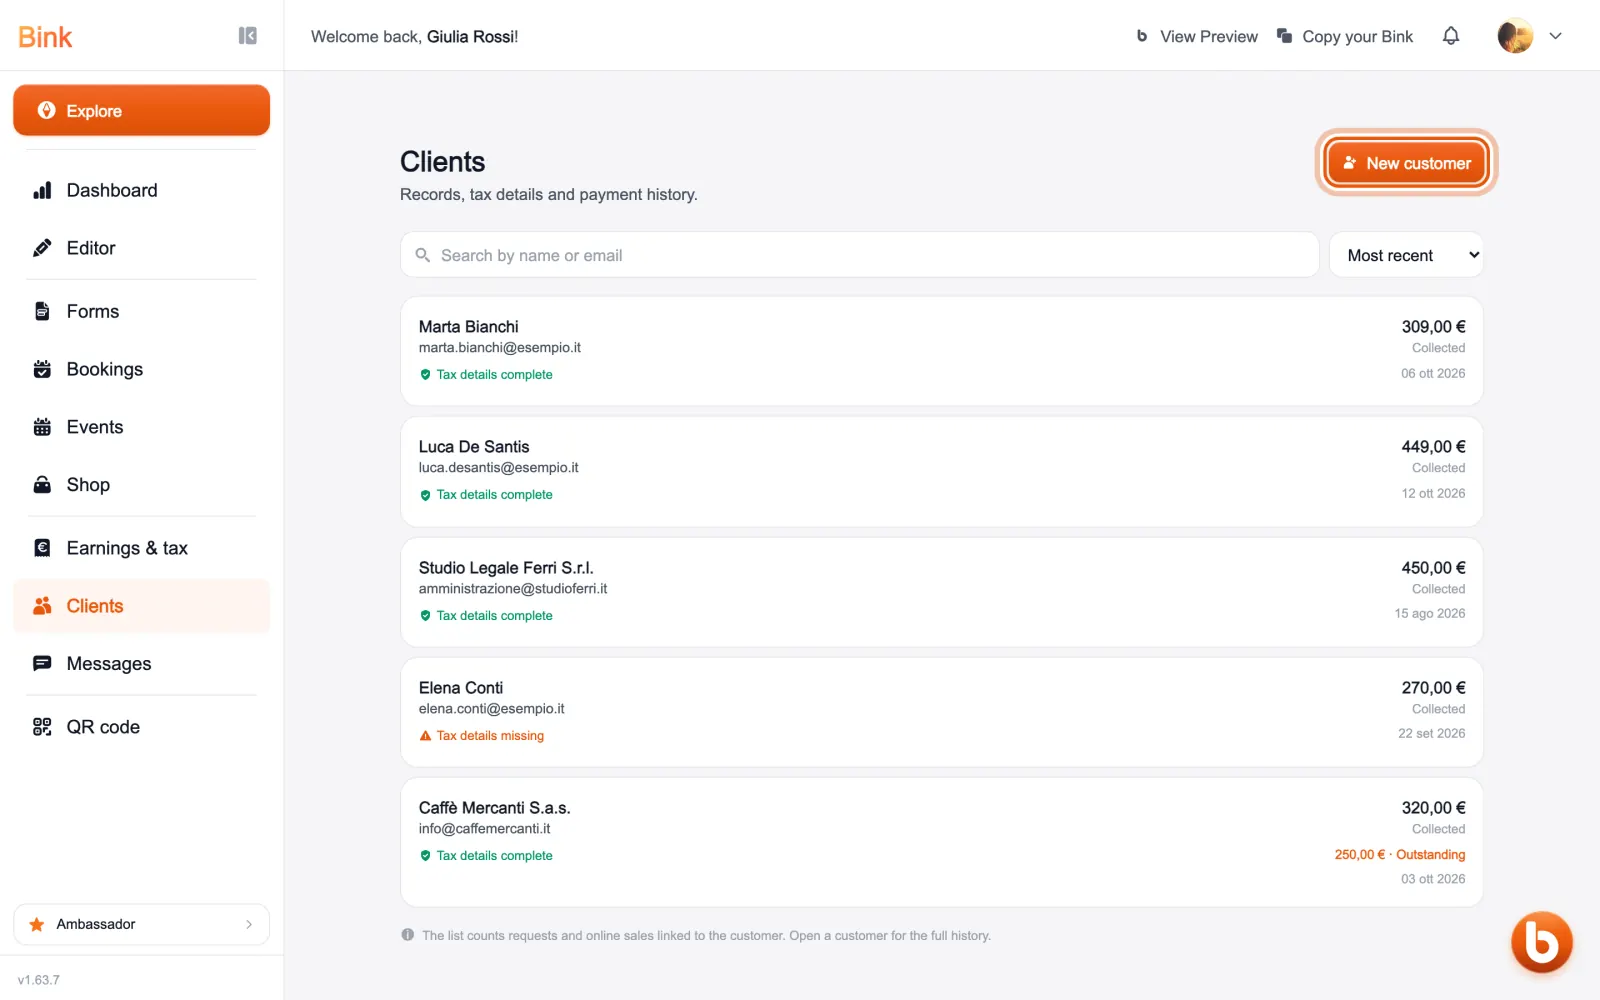Click the Forms document icon
Image resolution: width=1600 pixels, height=1000 pixels.
click(x=42, y=311)
